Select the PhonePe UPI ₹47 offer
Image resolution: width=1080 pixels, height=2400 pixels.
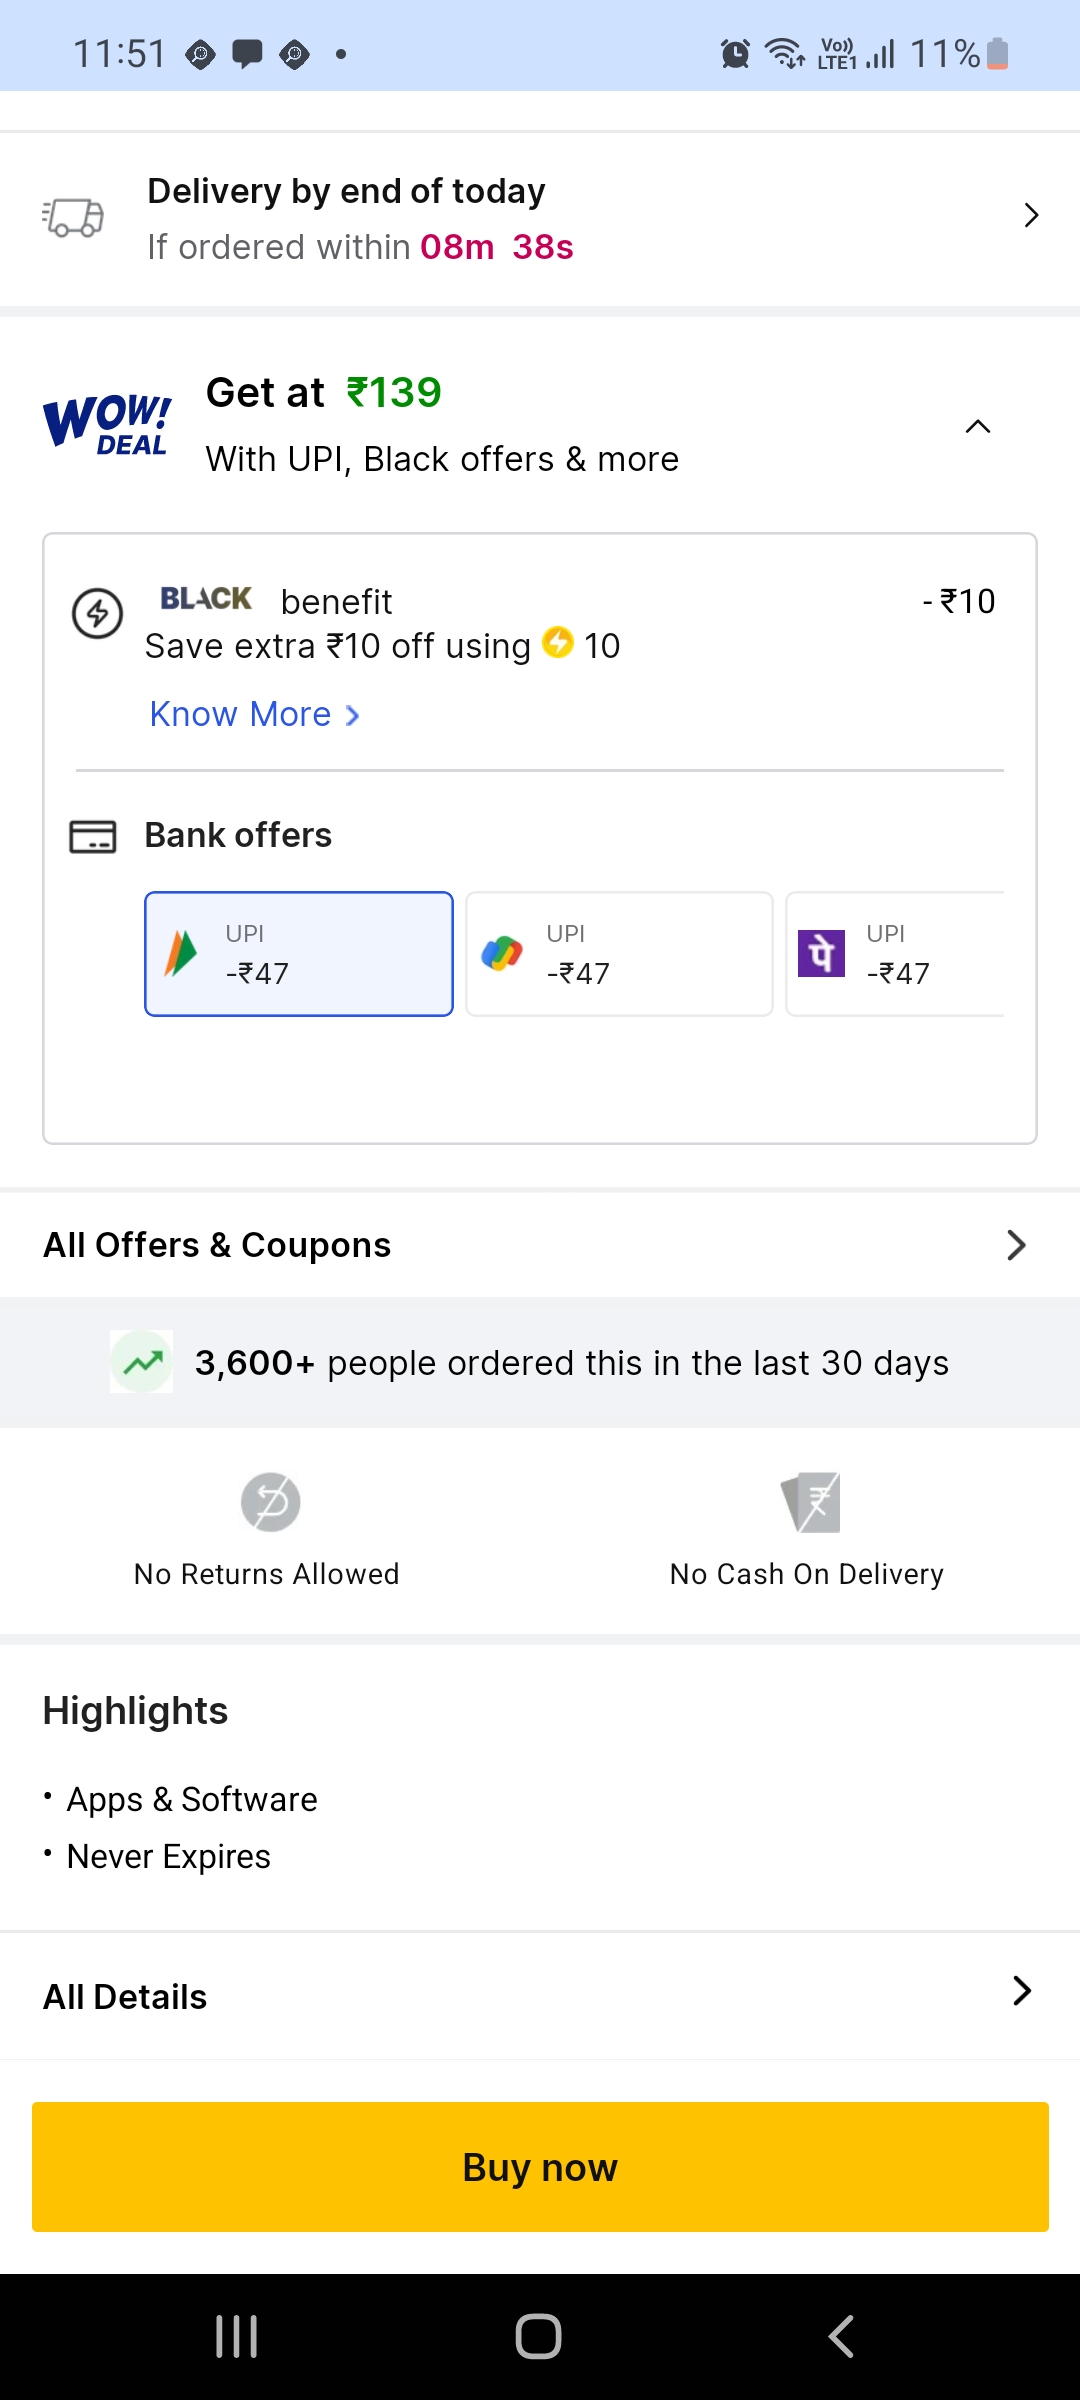tap(897, 953)
